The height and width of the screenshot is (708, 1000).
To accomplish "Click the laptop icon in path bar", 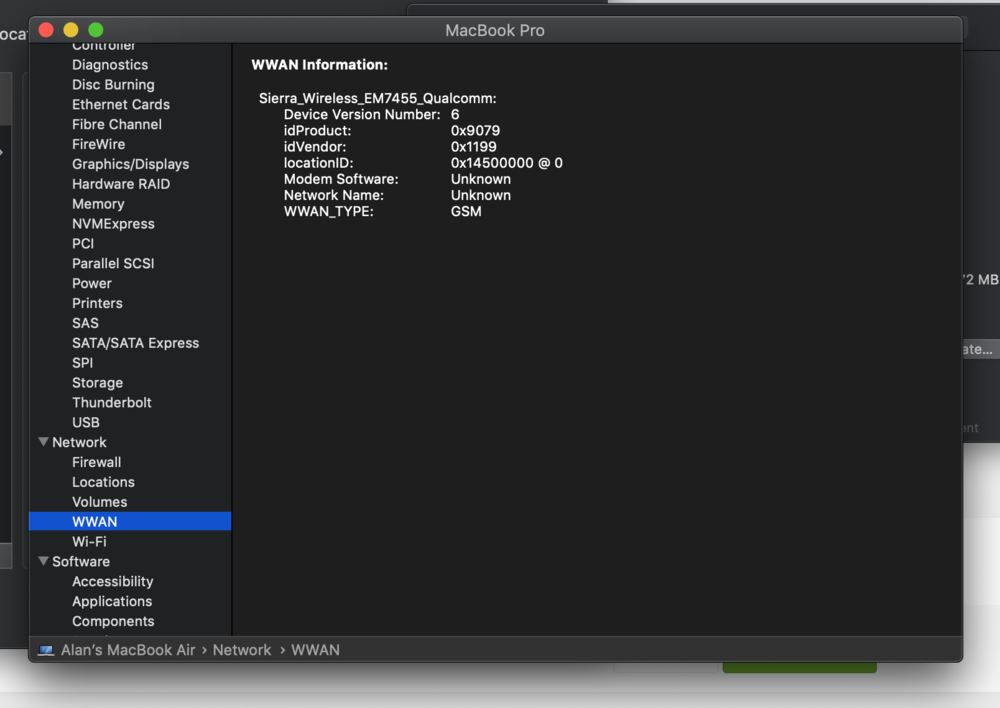I will point(46,650).
